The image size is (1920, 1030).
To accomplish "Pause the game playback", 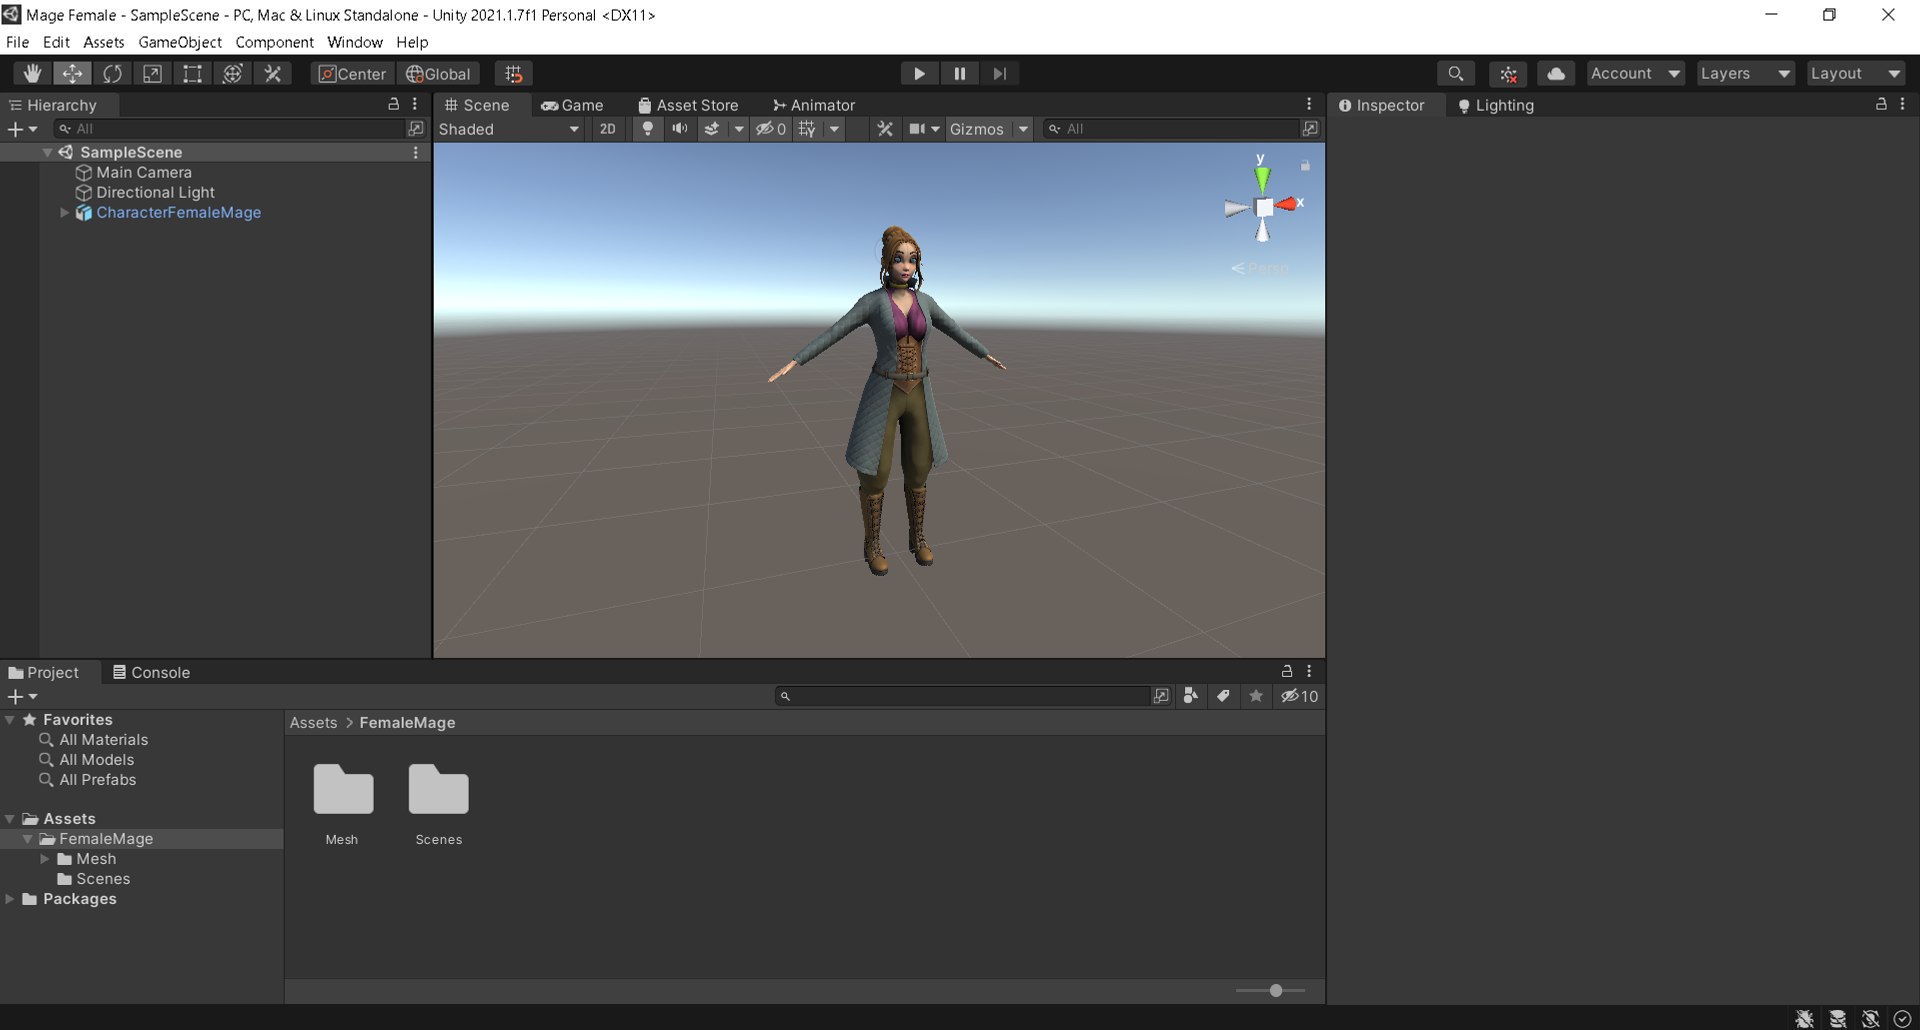I will click(959, 74).
